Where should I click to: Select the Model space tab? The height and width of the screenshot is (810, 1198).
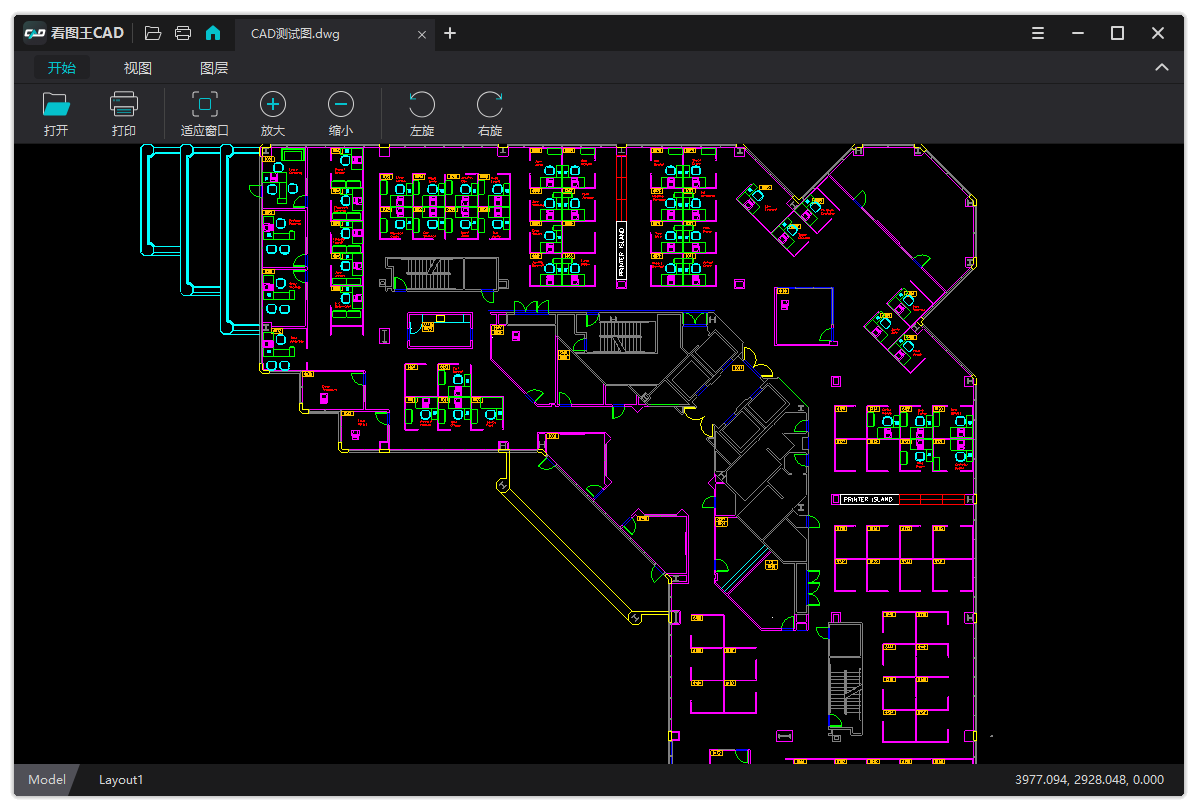pos(47,779)
